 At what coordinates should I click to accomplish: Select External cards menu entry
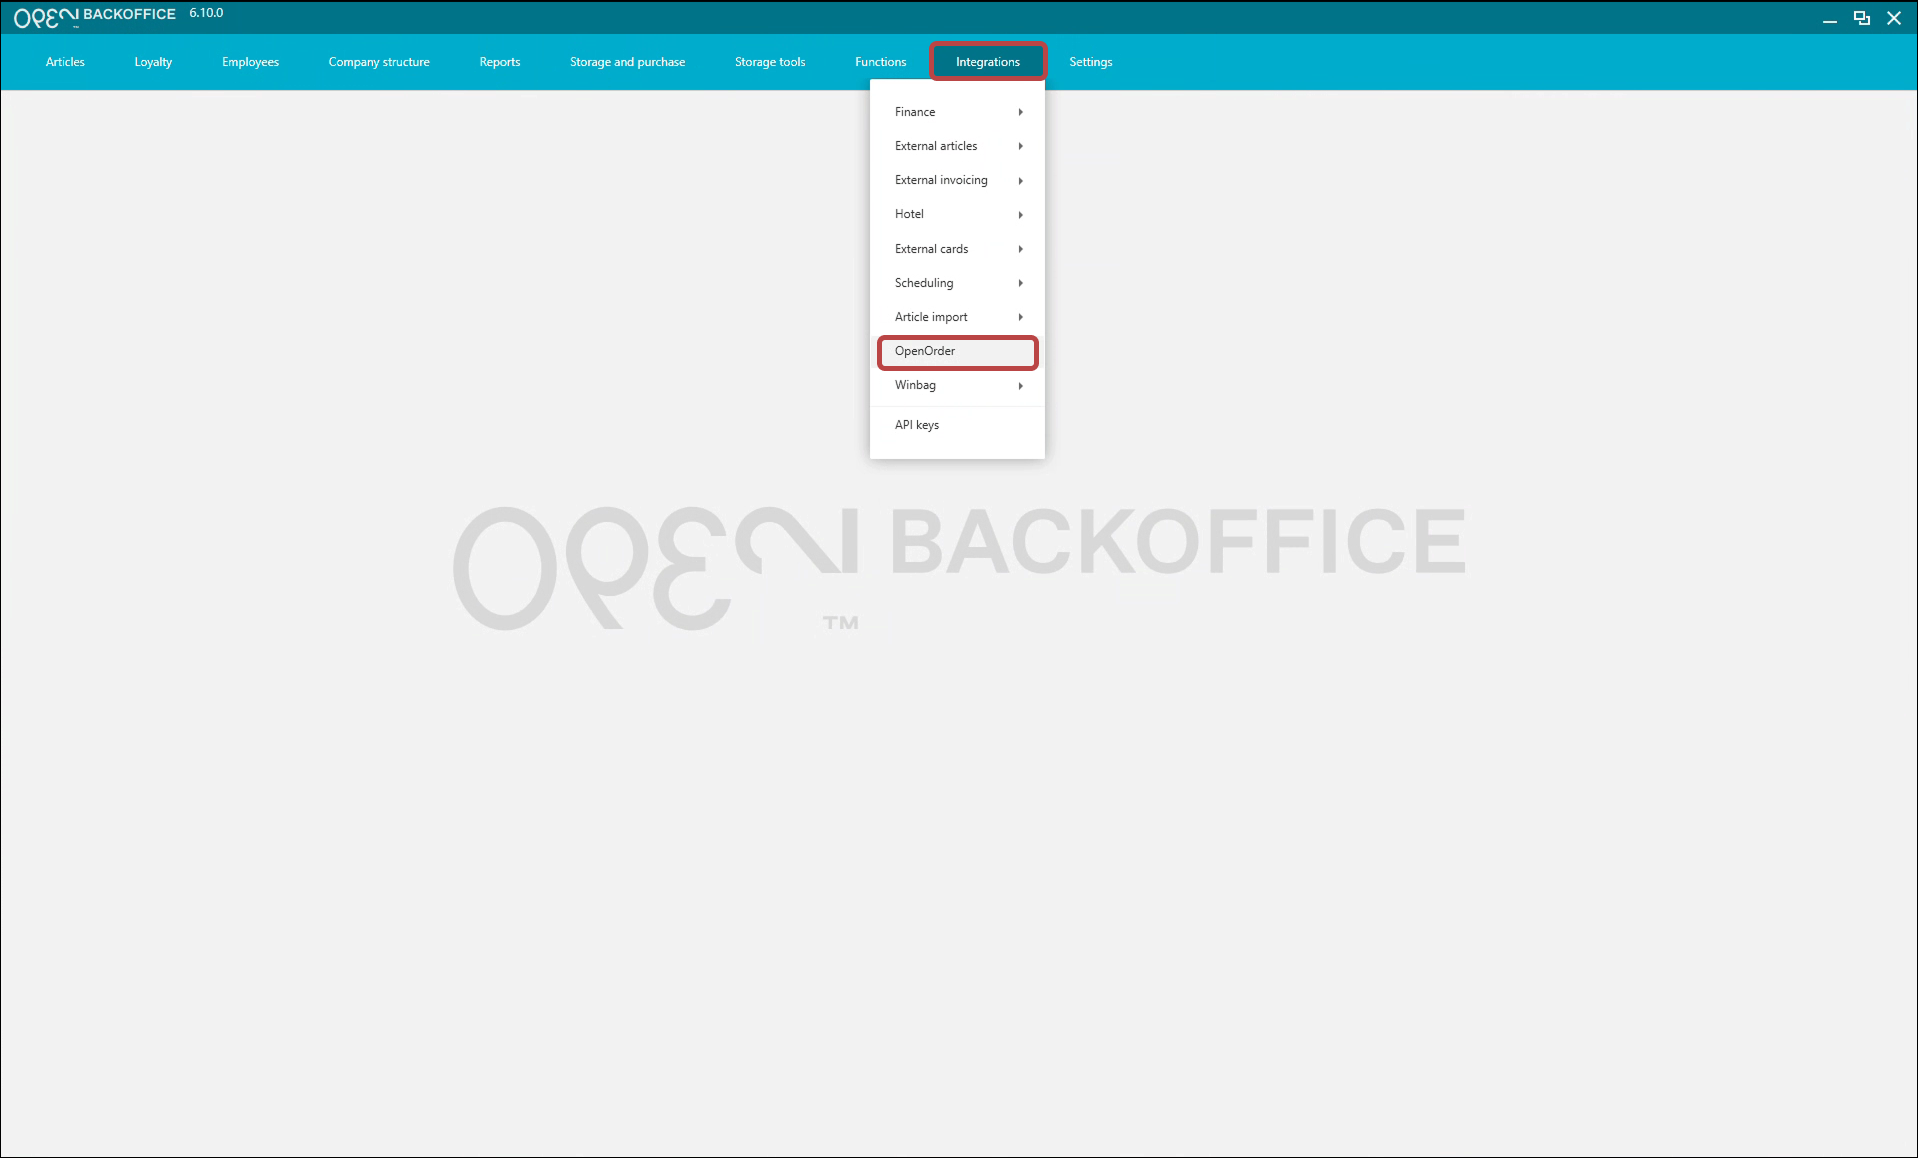point(957,249)
